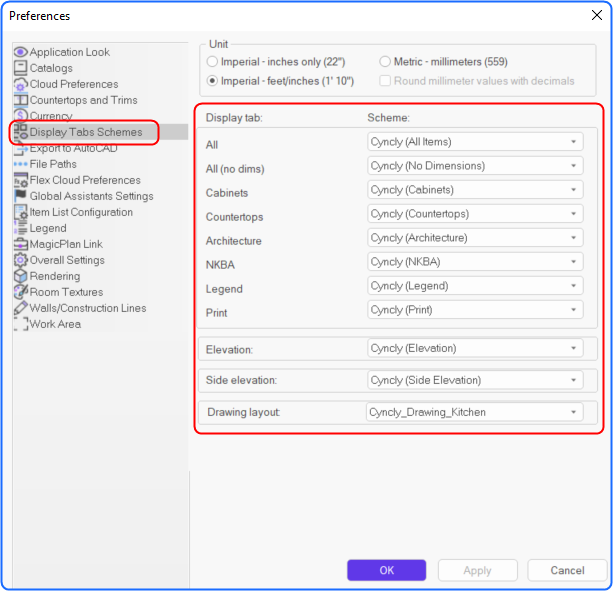The height and width of the screenshot is (591, 613).
Task: Click the Apply button
Action: tap(477, 570)
